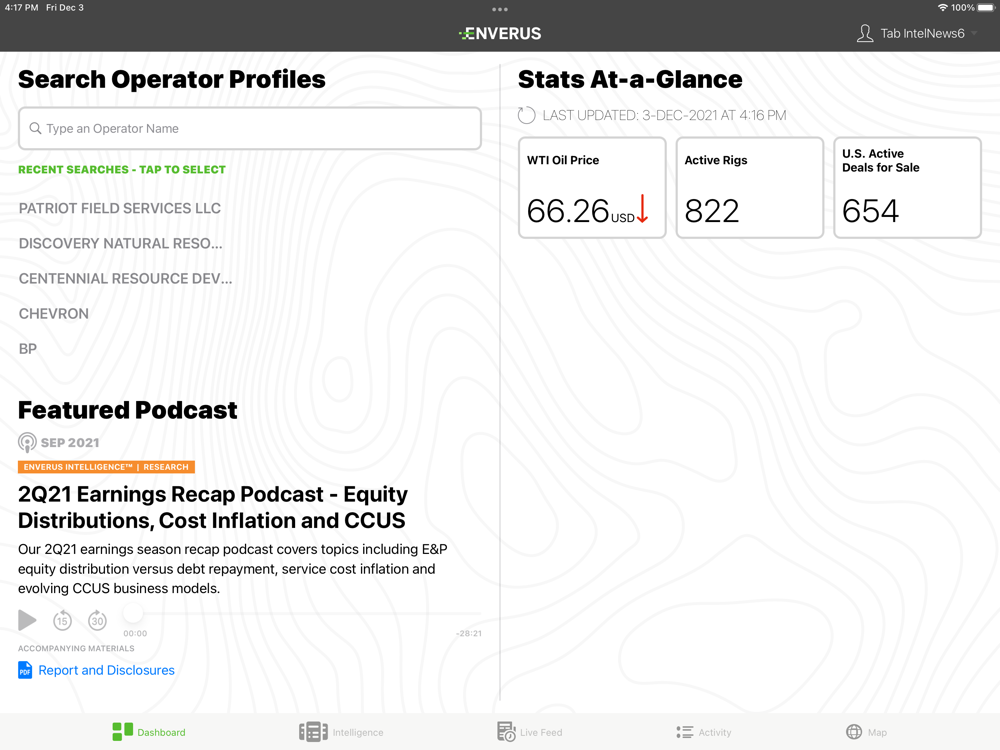The image size is (1000, 750).
Task: Click the search magnifier icon
Action: click(36, 128)
